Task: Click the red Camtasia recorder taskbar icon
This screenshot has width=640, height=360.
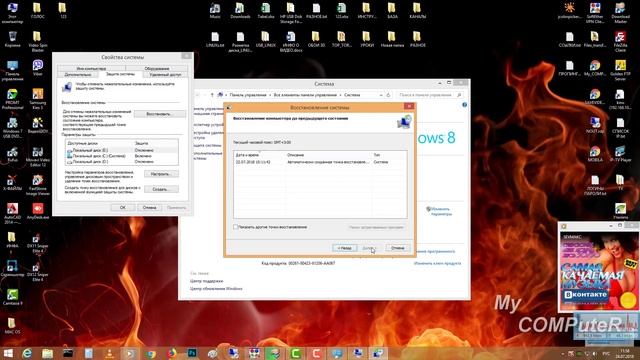Action: point(316,353)
